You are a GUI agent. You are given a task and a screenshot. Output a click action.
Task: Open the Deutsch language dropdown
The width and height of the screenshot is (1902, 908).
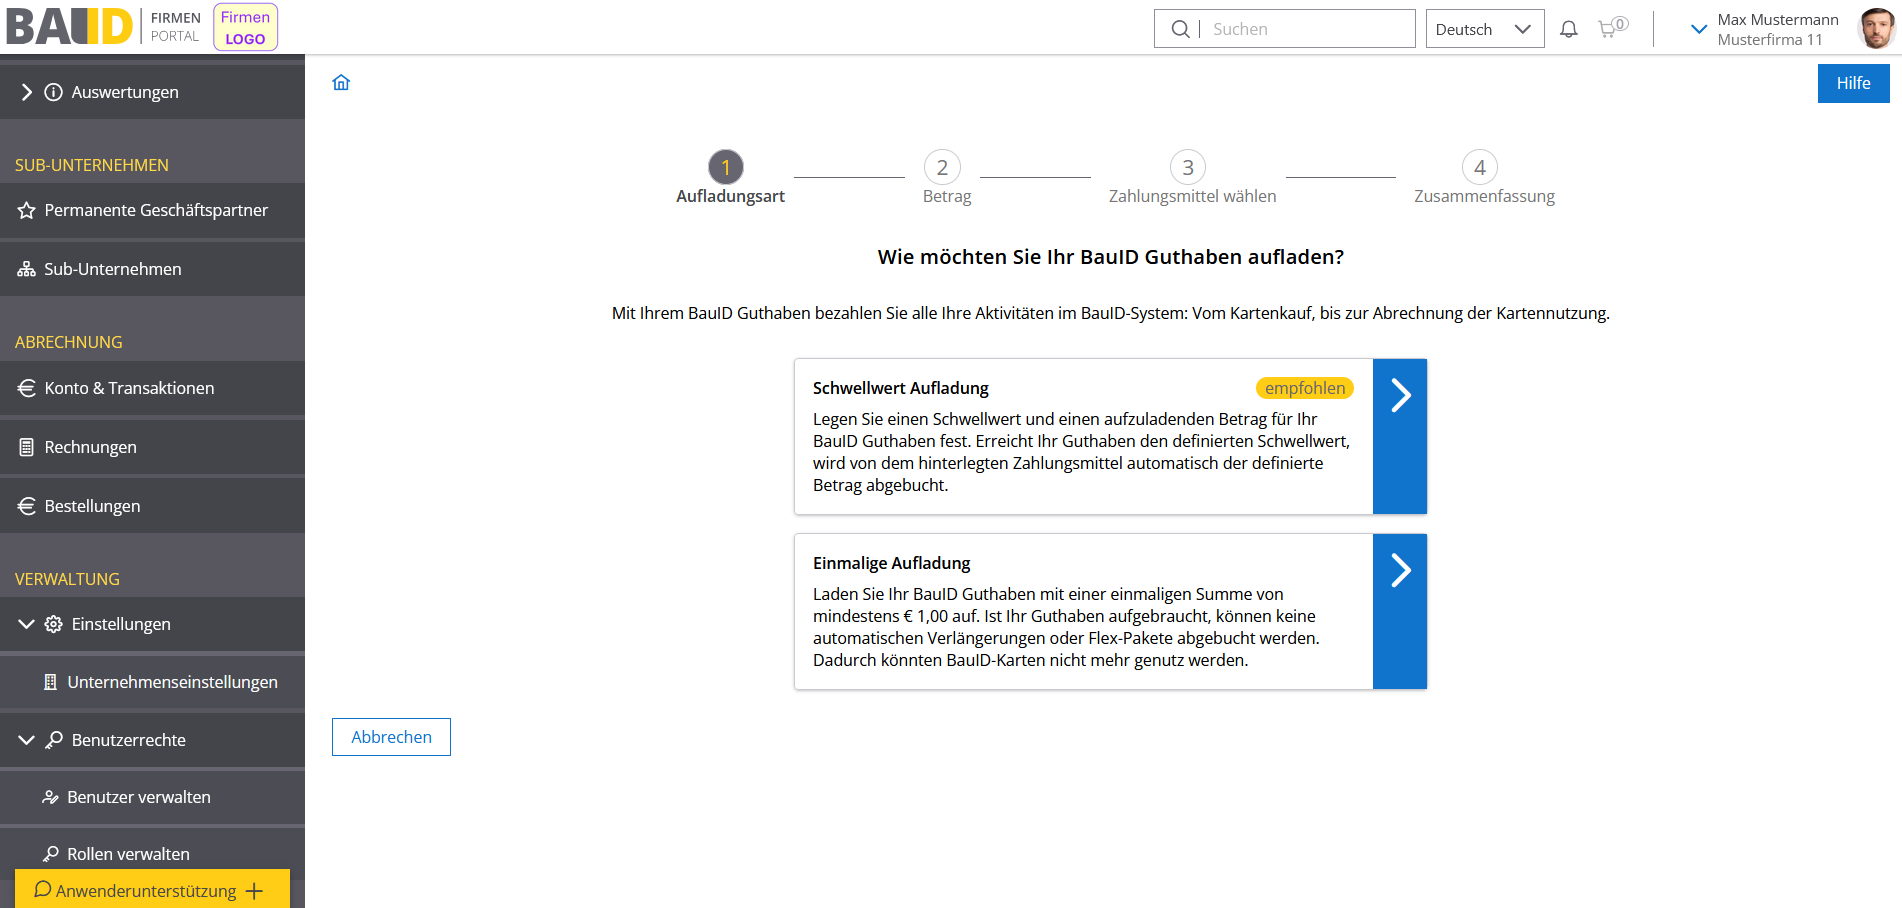pyautogui.click(x=1485, y=29)
